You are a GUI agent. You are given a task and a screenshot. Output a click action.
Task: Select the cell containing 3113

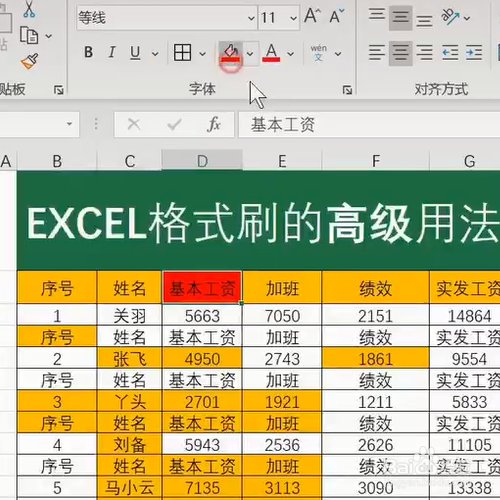[282, 487]
